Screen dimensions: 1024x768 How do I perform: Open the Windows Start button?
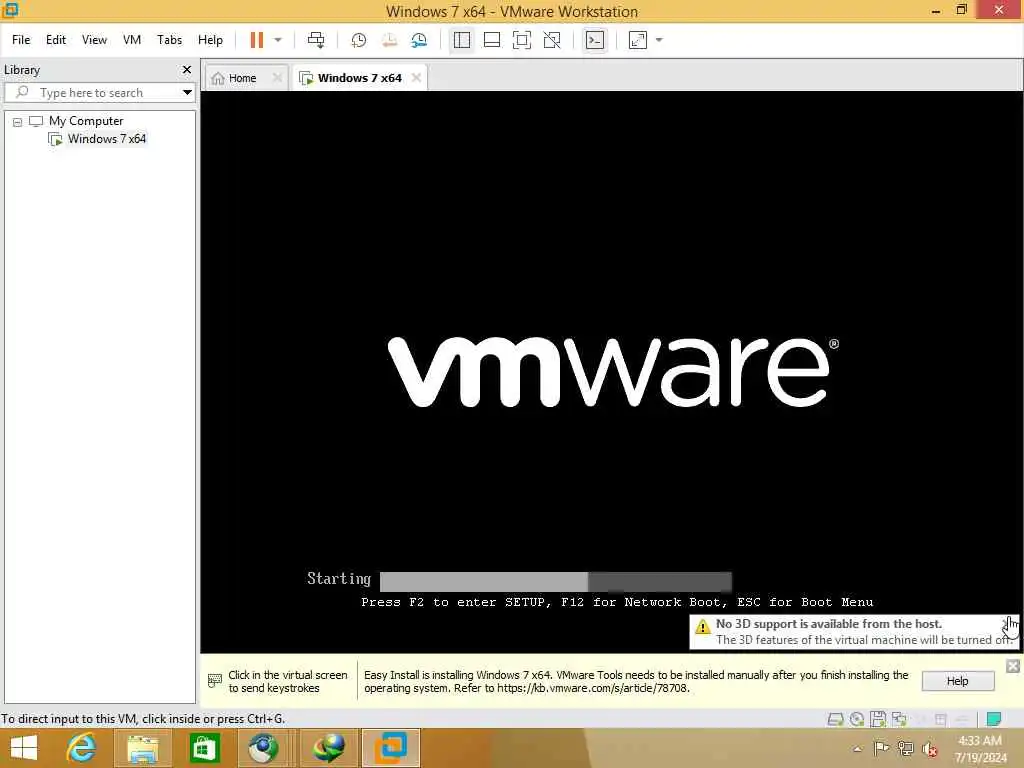[x=24, y=748]
